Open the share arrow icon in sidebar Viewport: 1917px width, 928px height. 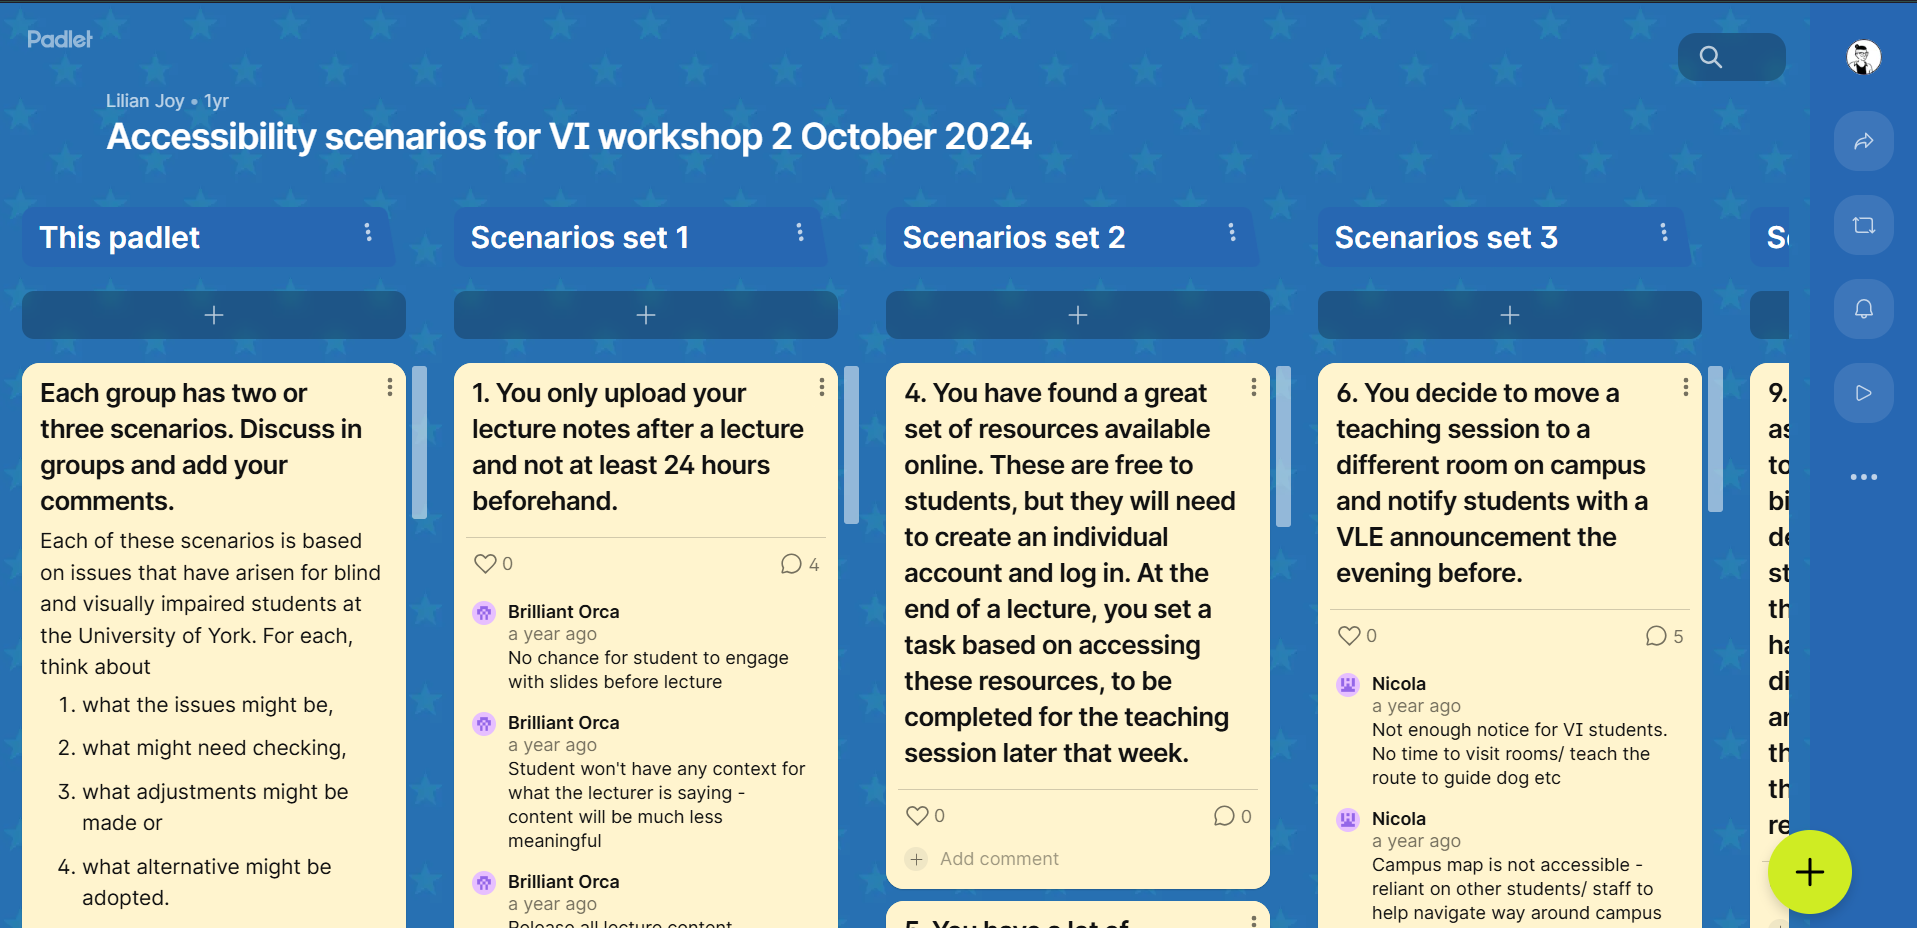tap(1863, 141)
